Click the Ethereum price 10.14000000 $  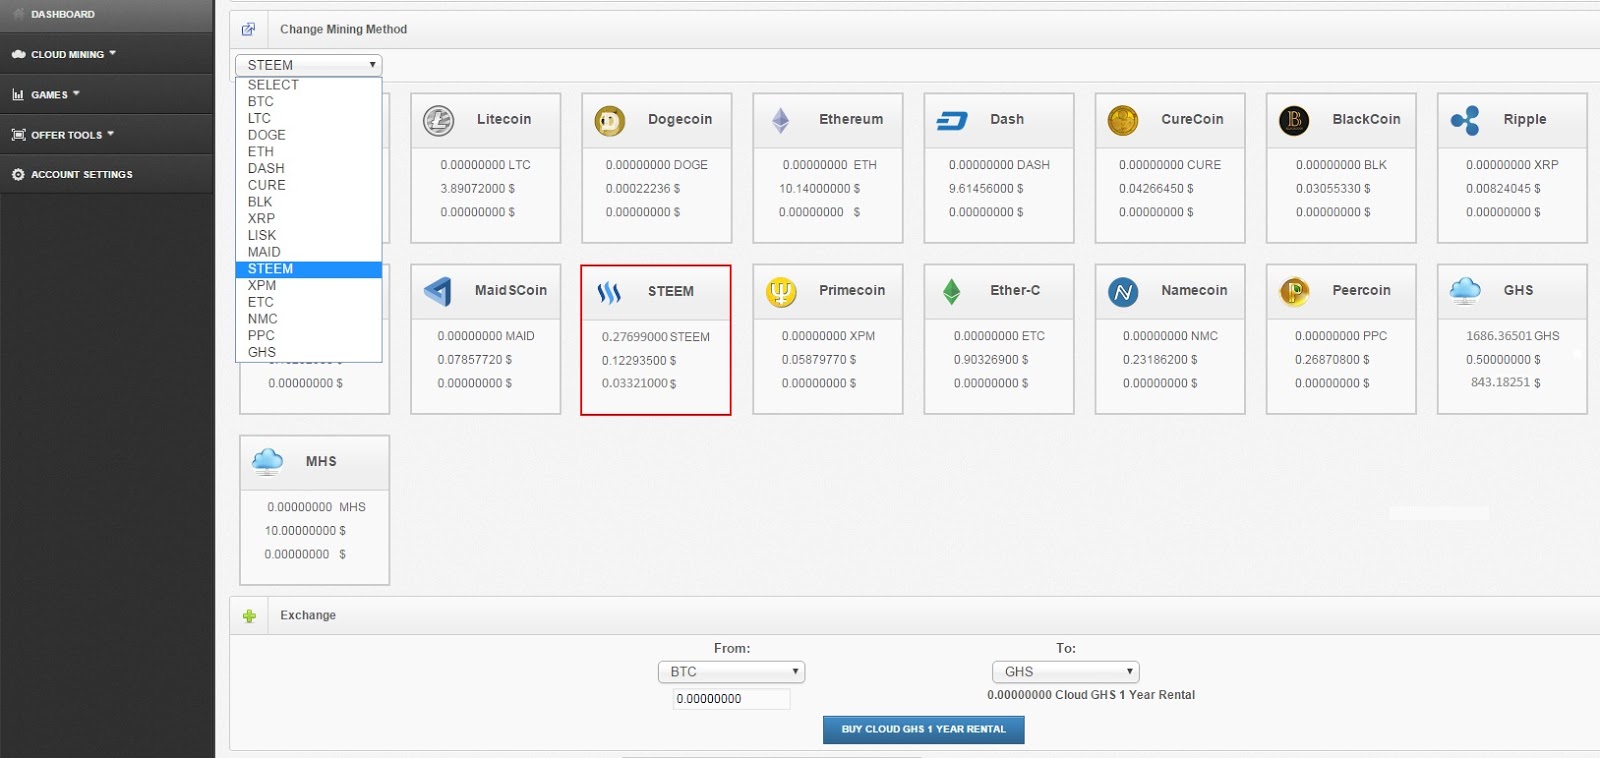pos(820,189)
